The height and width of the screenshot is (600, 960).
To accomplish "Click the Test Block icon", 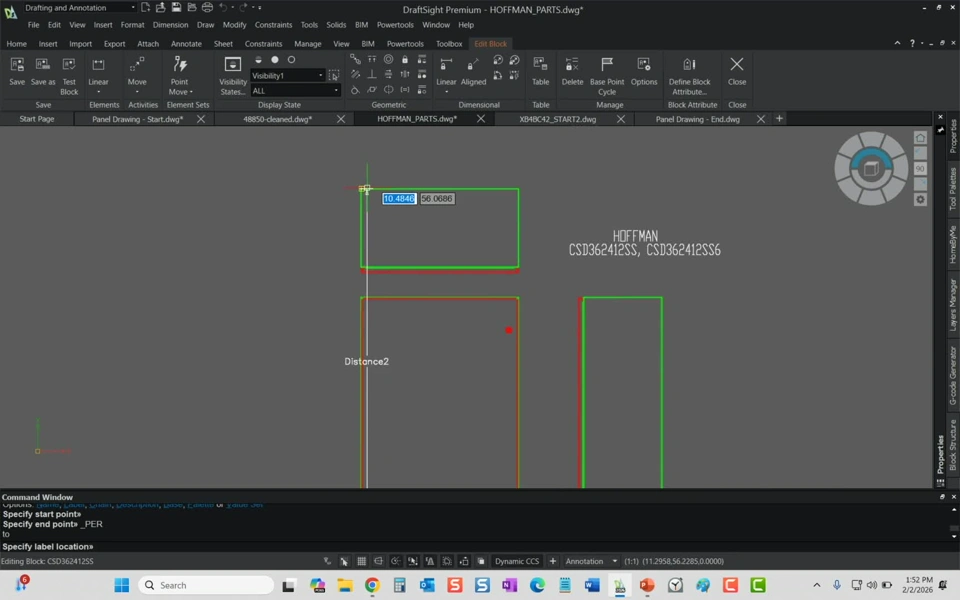I will [x=69, y=73].
